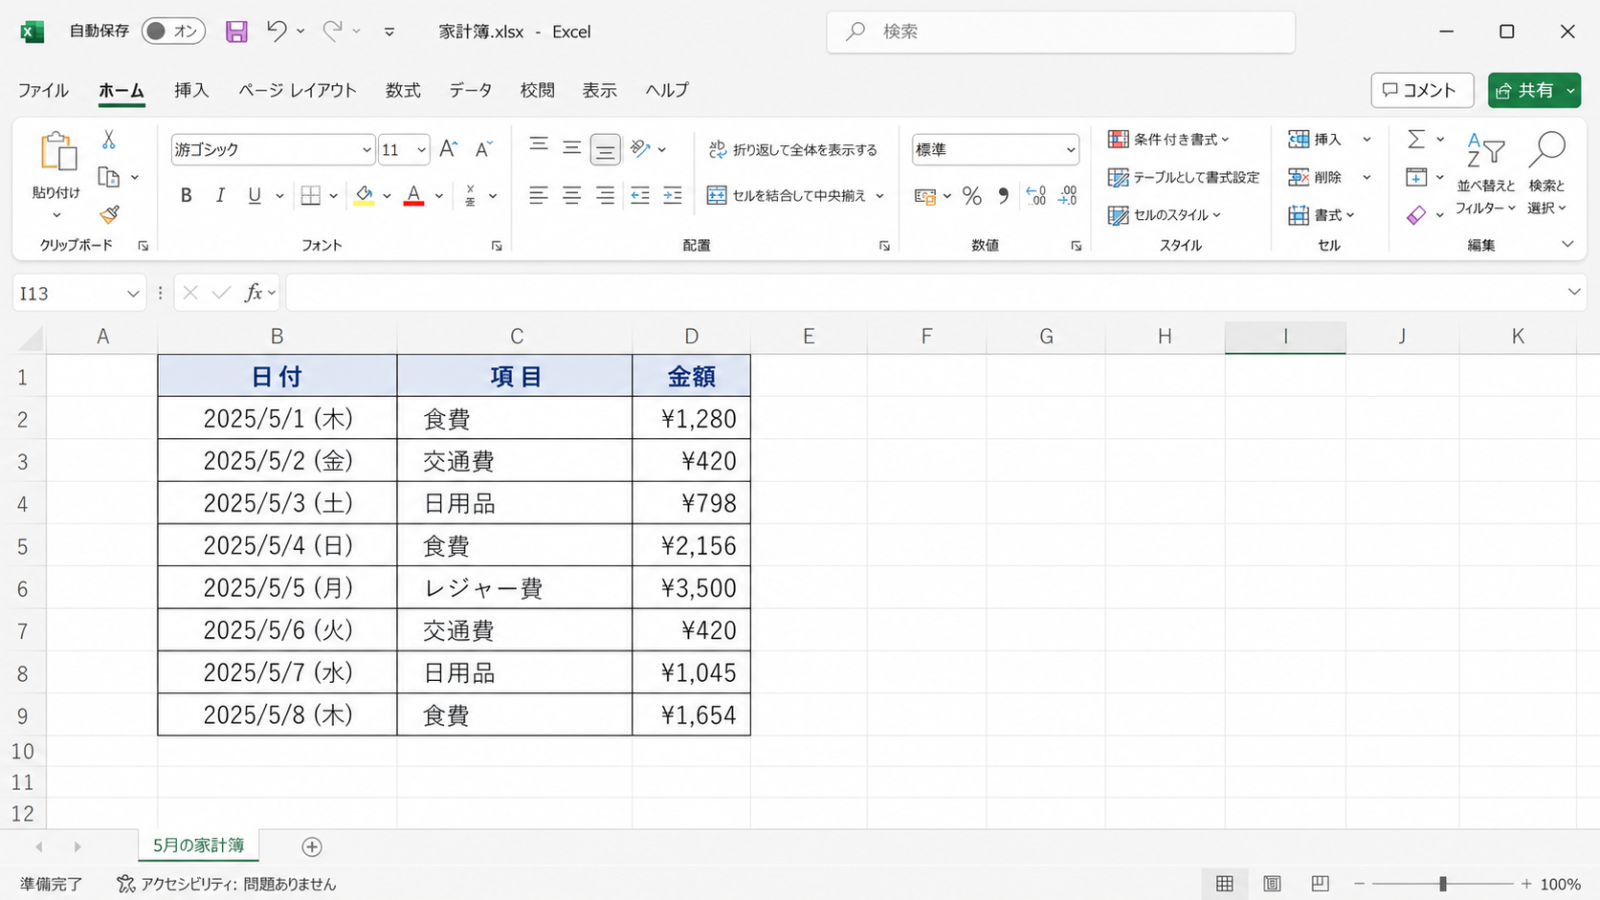Switch to page break preview in status bar
Viewport: 1600px width, 900px height.
(1320, 884)
